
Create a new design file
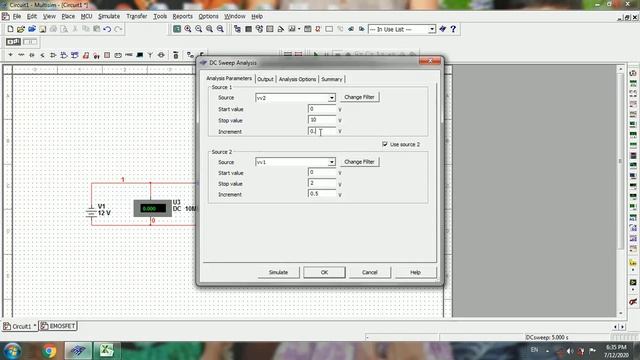pos(10,29)
